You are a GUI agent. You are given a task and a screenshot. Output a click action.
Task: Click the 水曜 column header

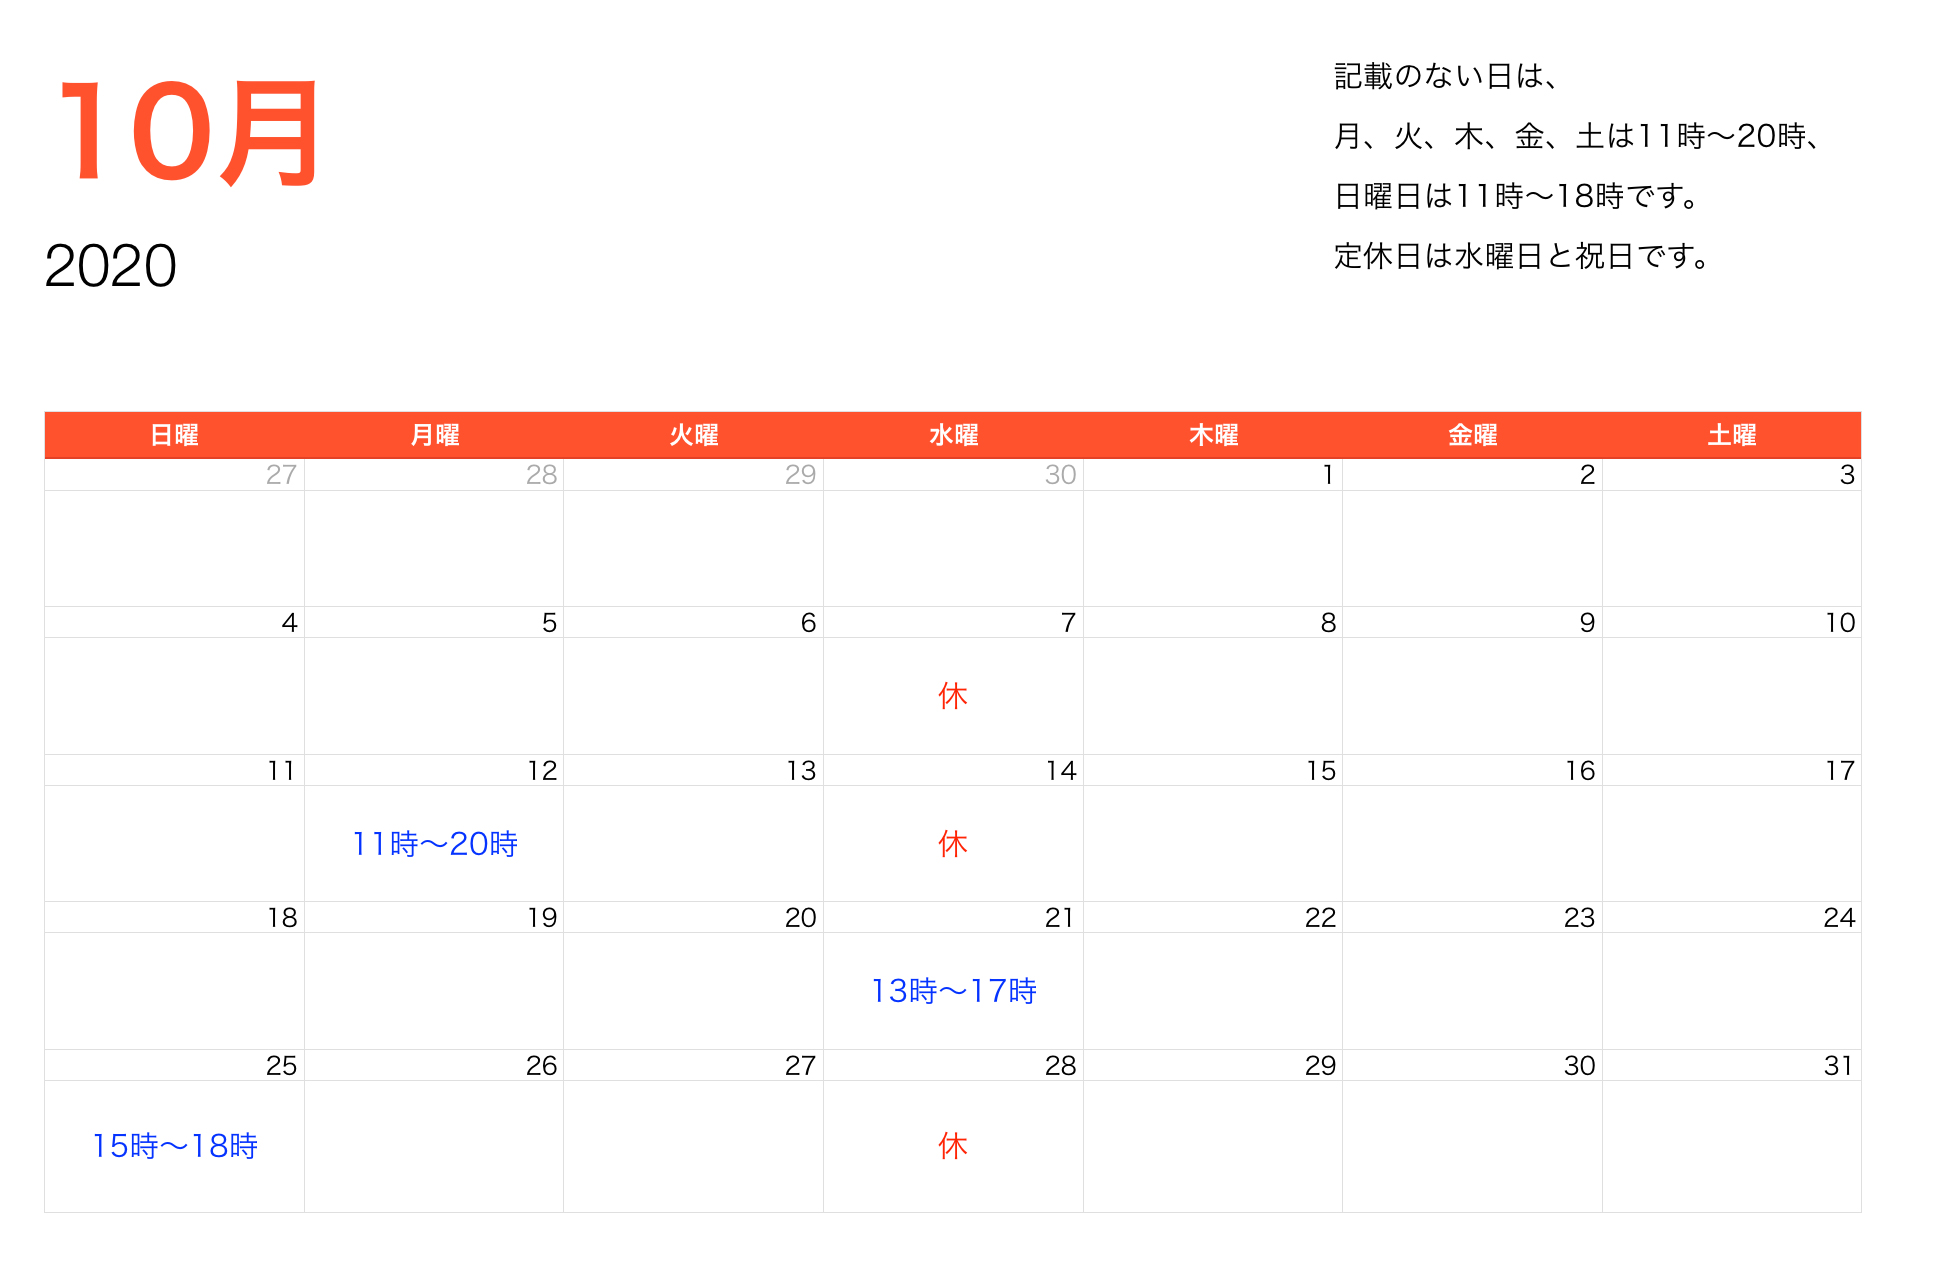click(x=953, y=435)
